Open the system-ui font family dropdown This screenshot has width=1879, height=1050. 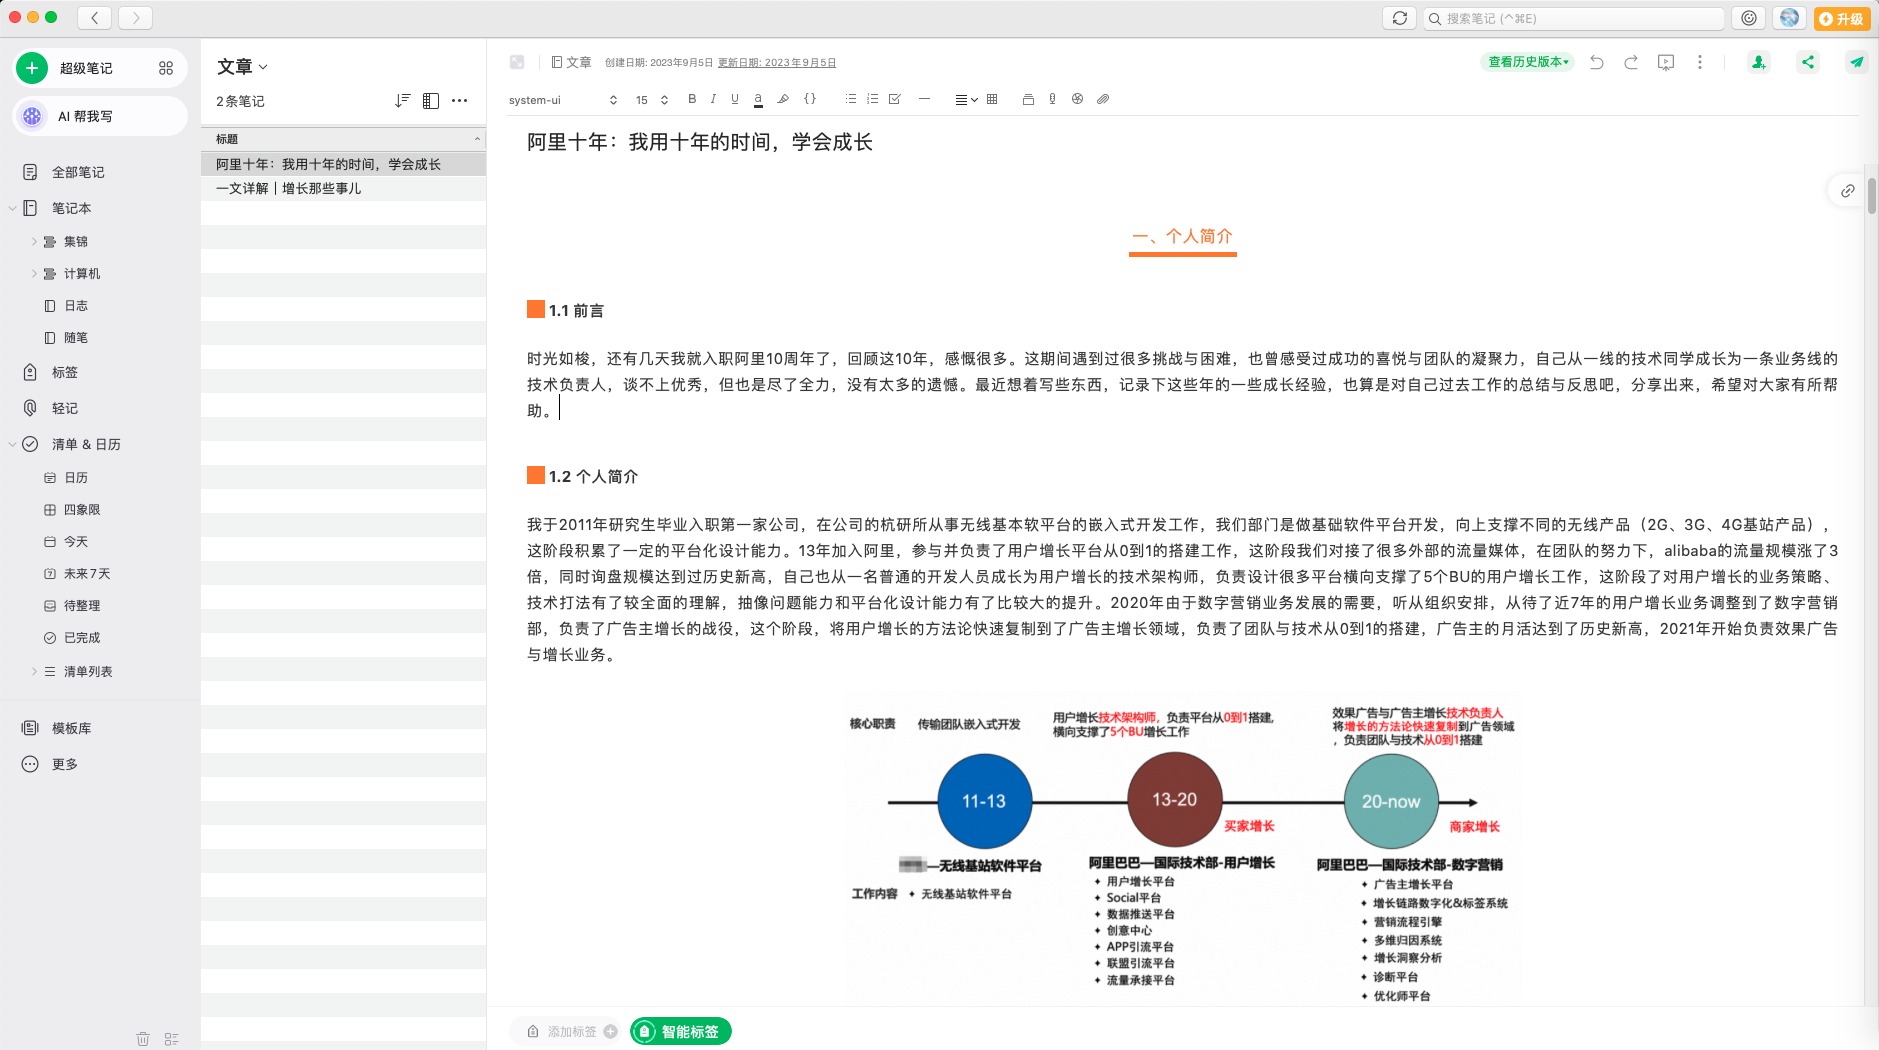tap(564, 100)
